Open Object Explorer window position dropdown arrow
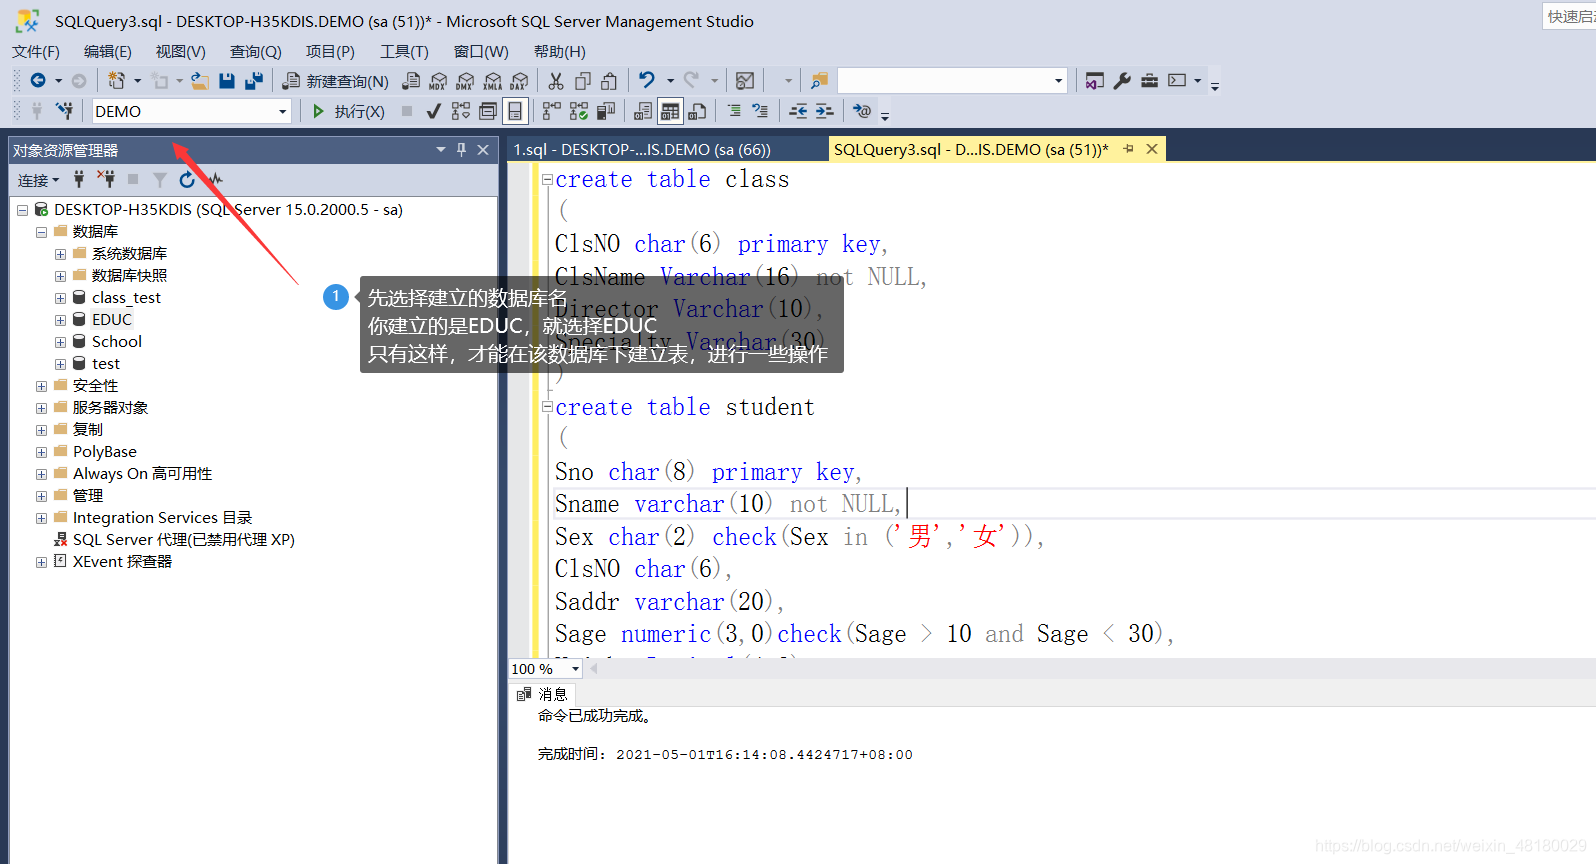 click(x=441, y=150)
